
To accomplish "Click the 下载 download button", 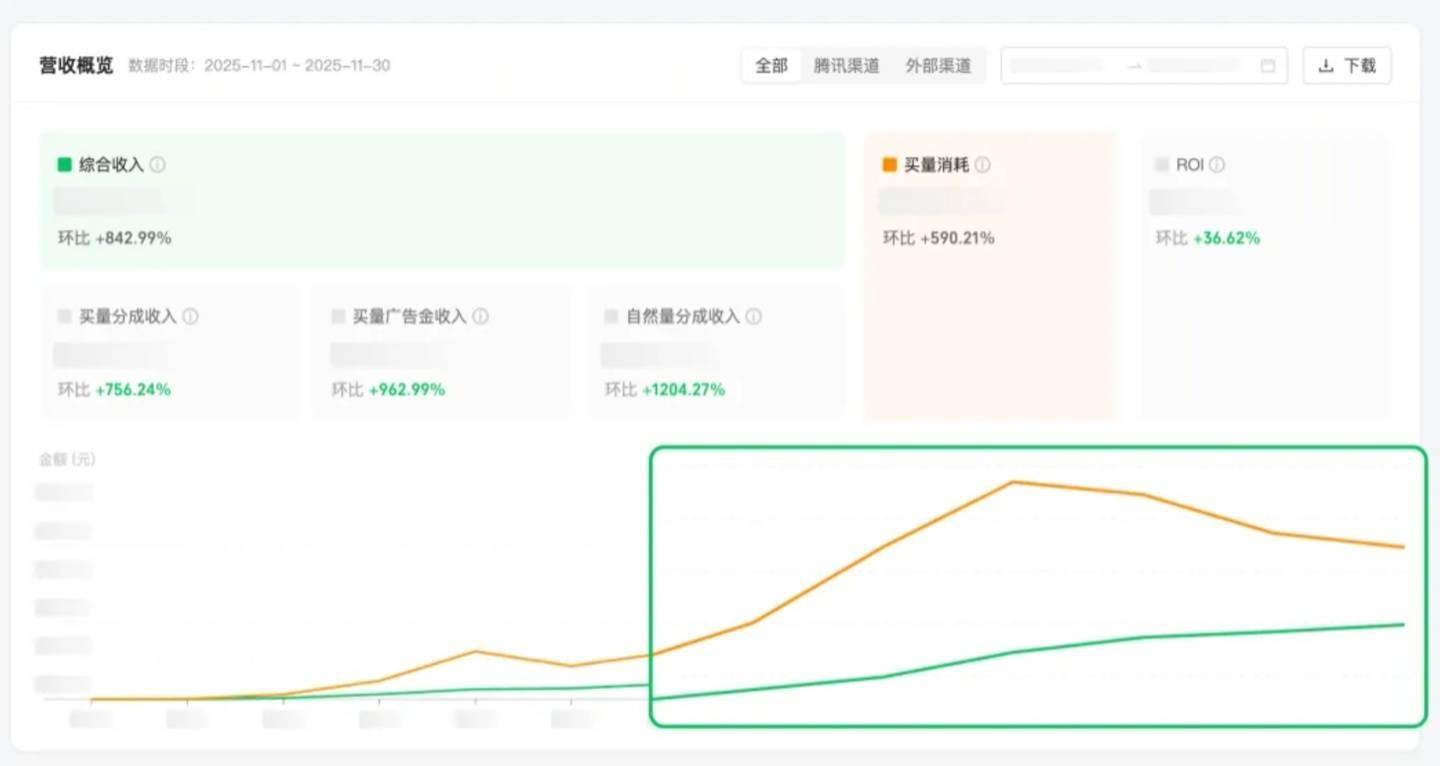I will pos(1346,66).
